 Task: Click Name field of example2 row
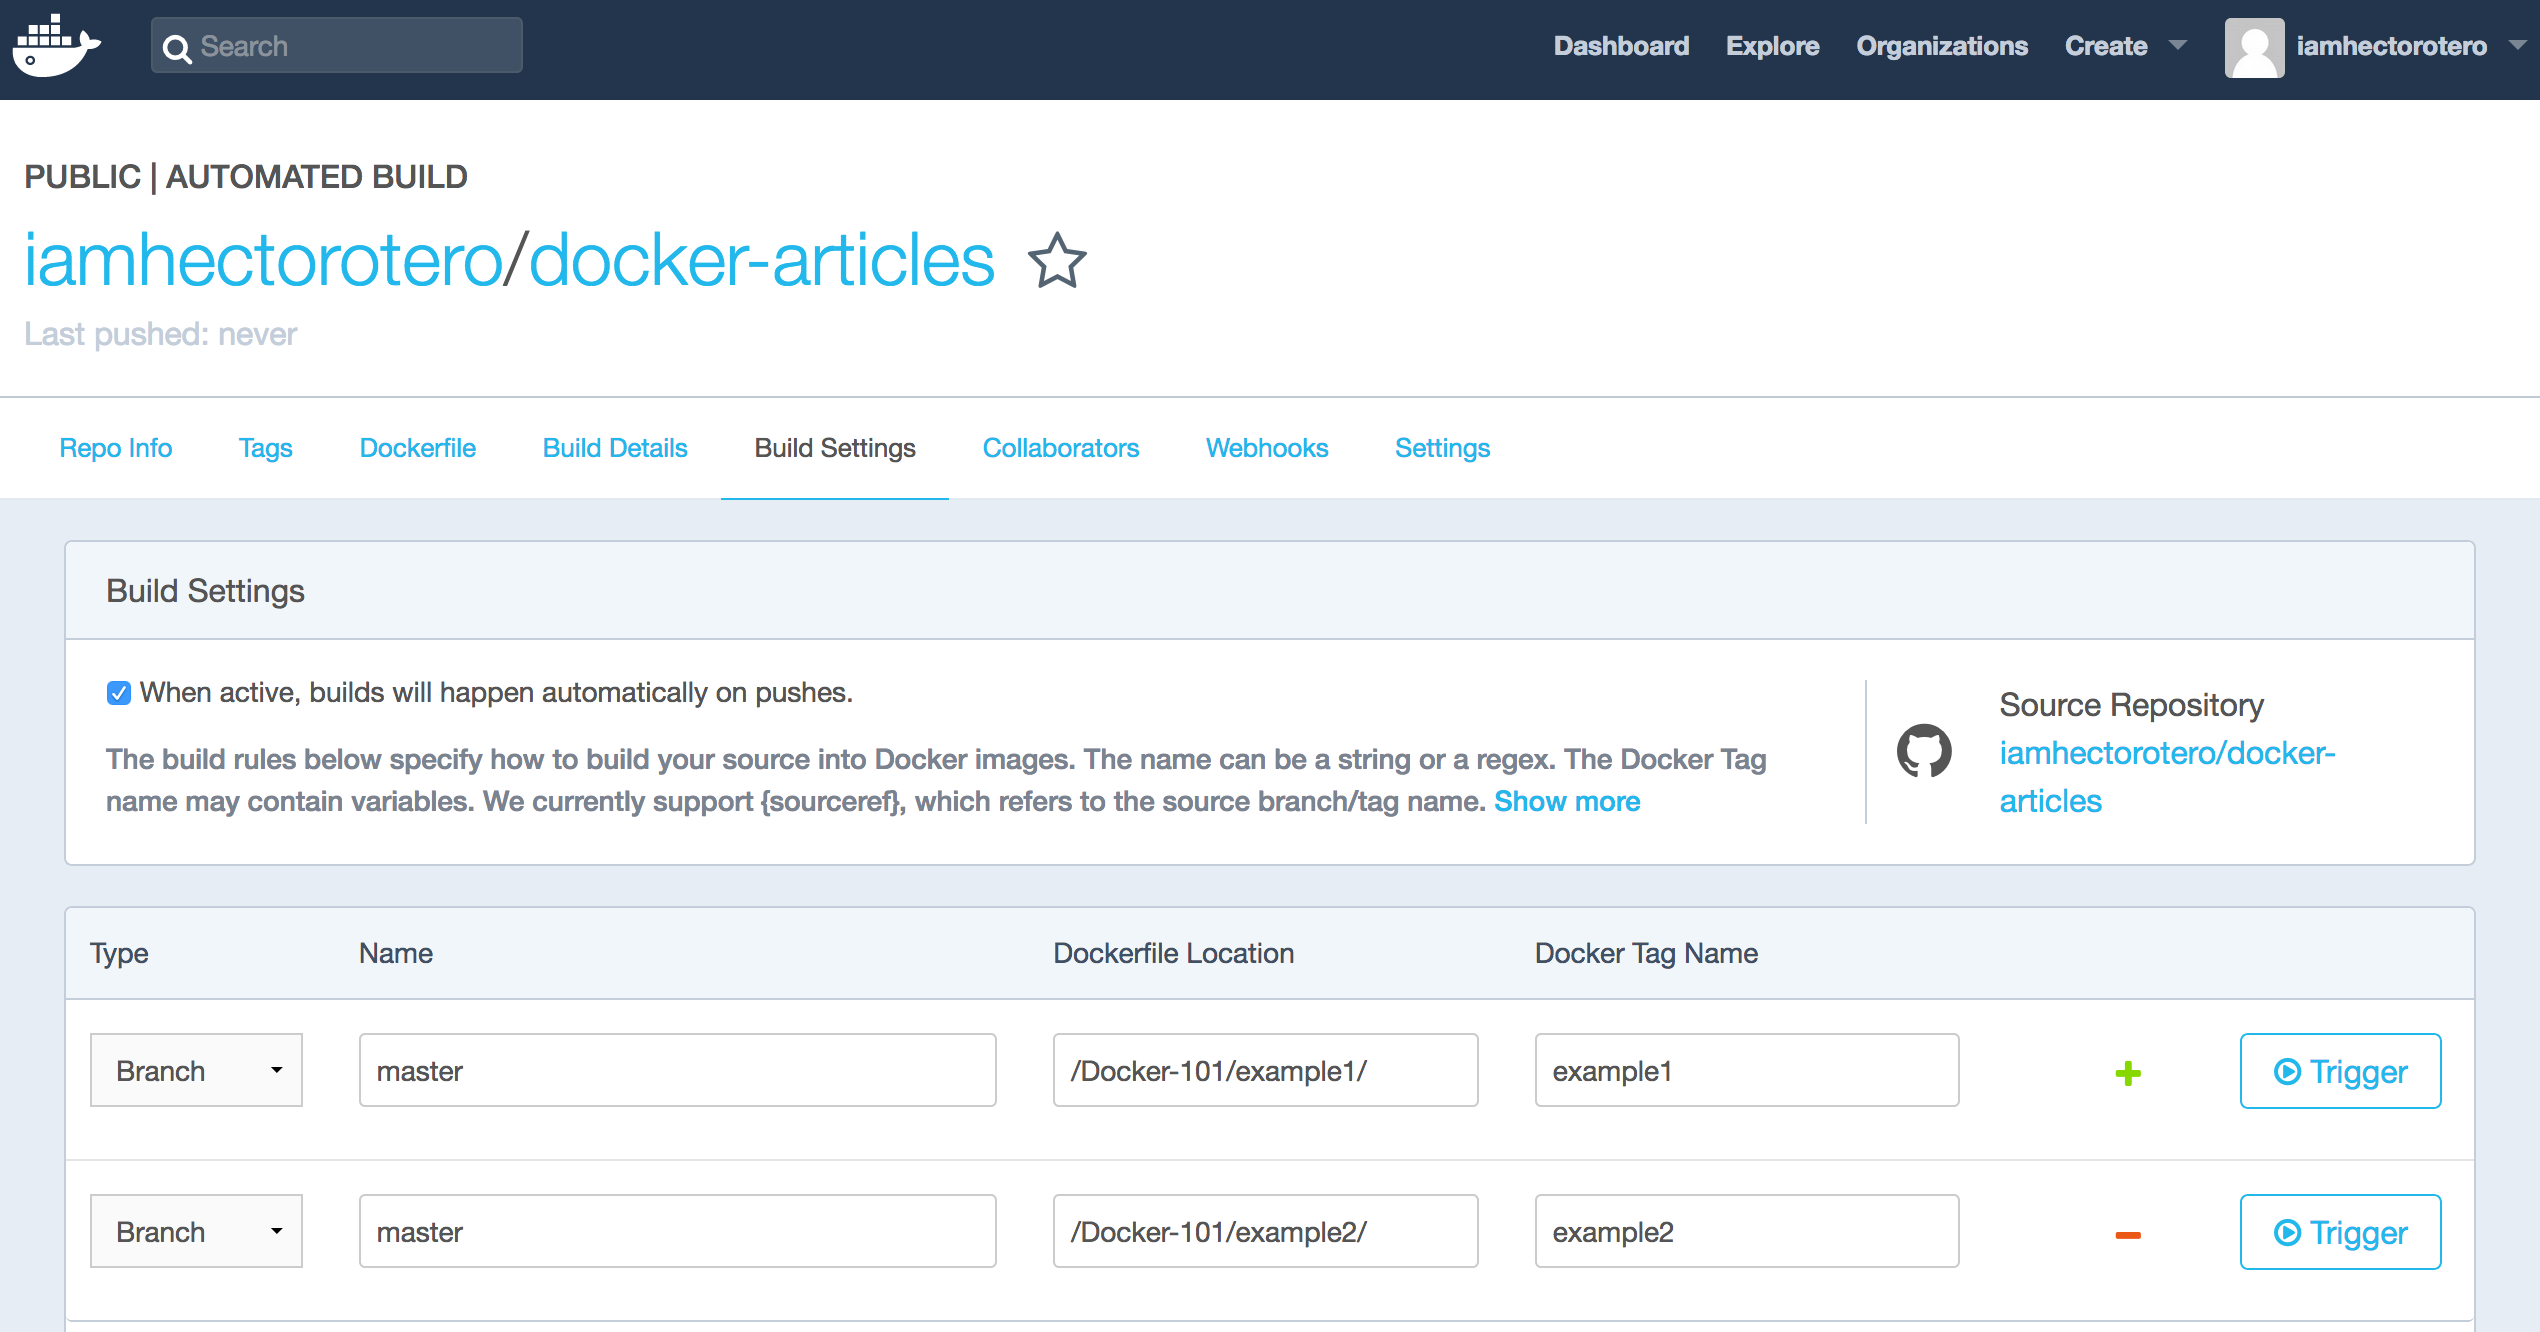[x=677, y=1231]
